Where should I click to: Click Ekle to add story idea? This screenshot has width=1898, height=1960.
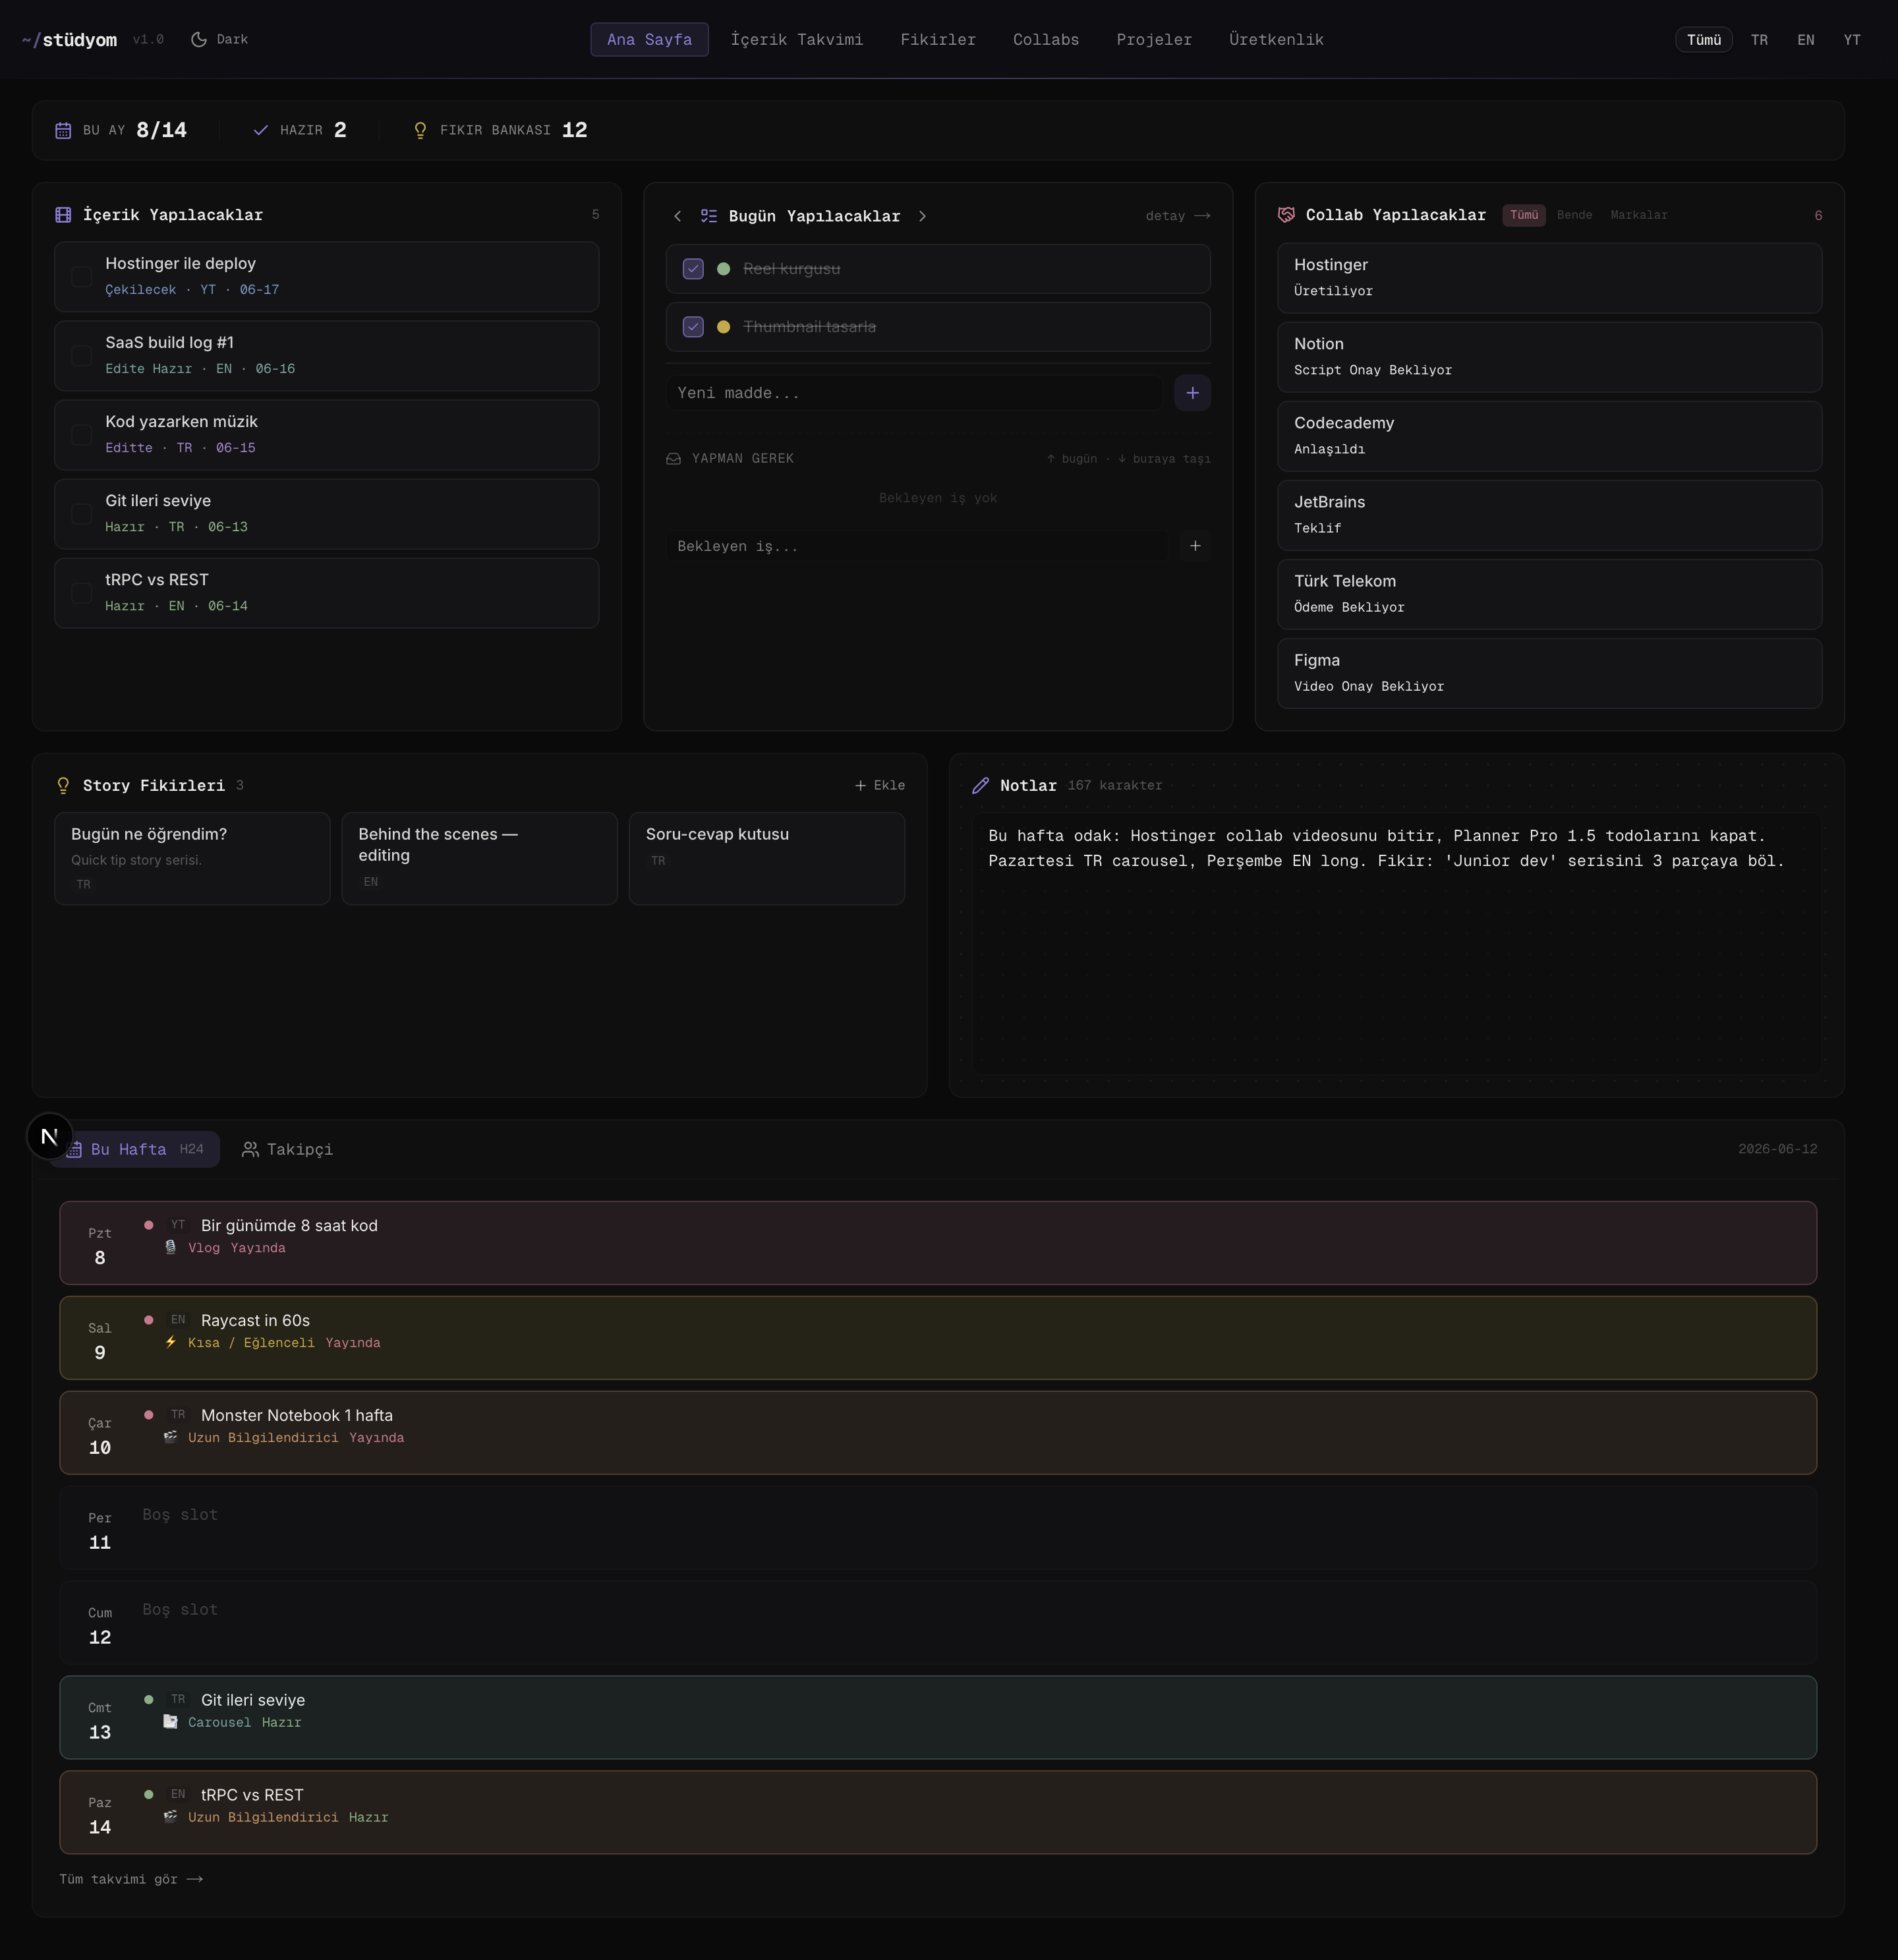point(880,786)
